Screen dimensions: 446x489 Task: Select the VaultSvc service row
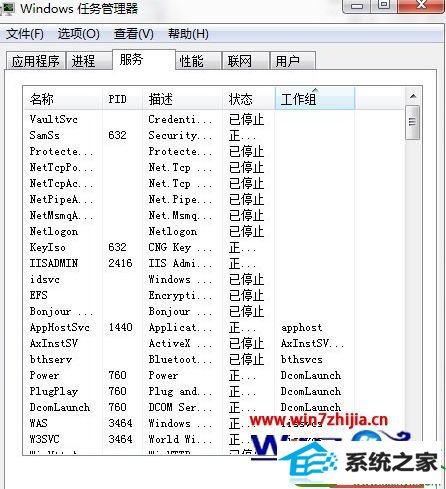click(x=213, y=119)
